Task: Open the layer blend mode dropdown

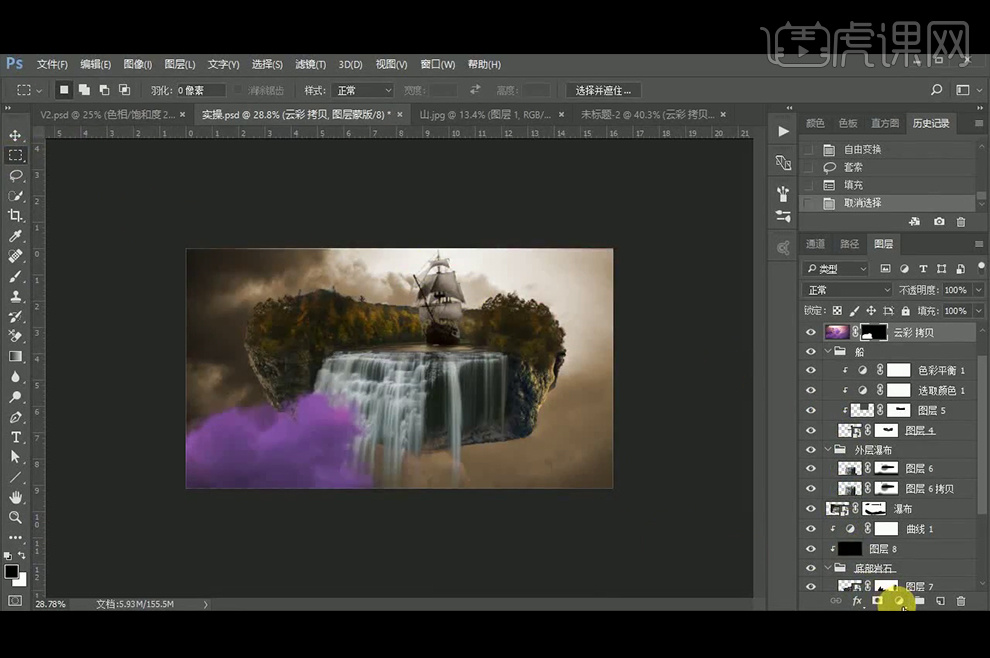Action: point(847,290)
